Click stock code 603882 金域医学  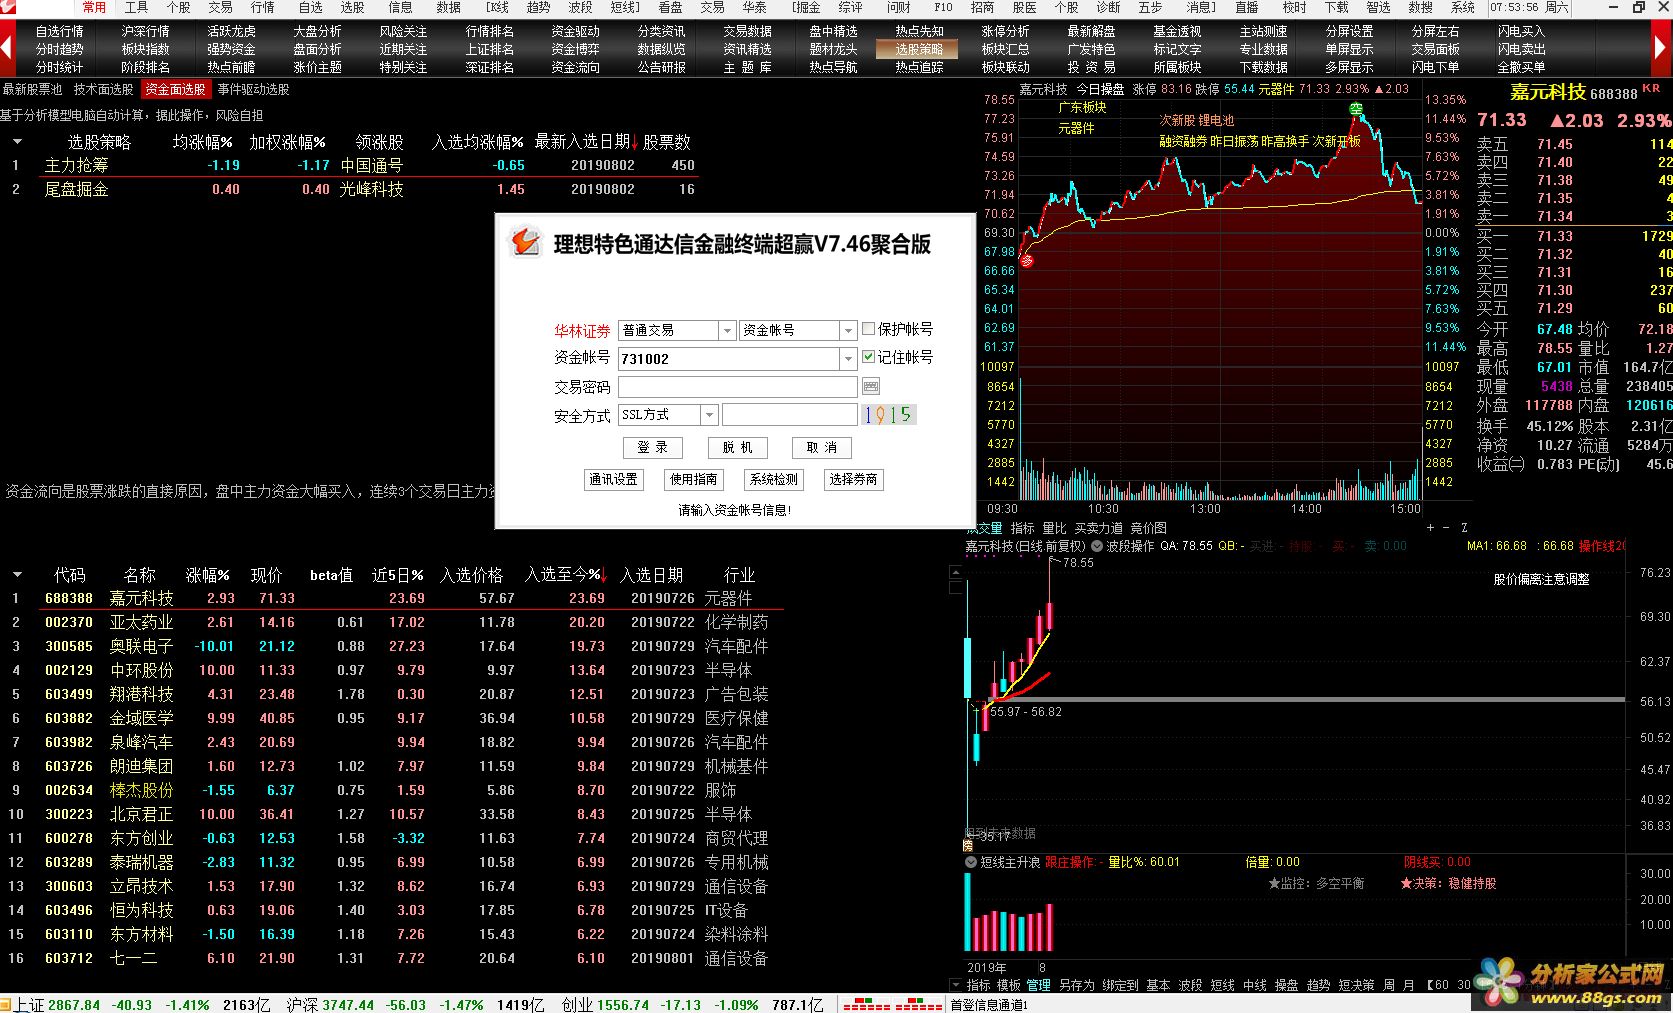tap(69, 718)
